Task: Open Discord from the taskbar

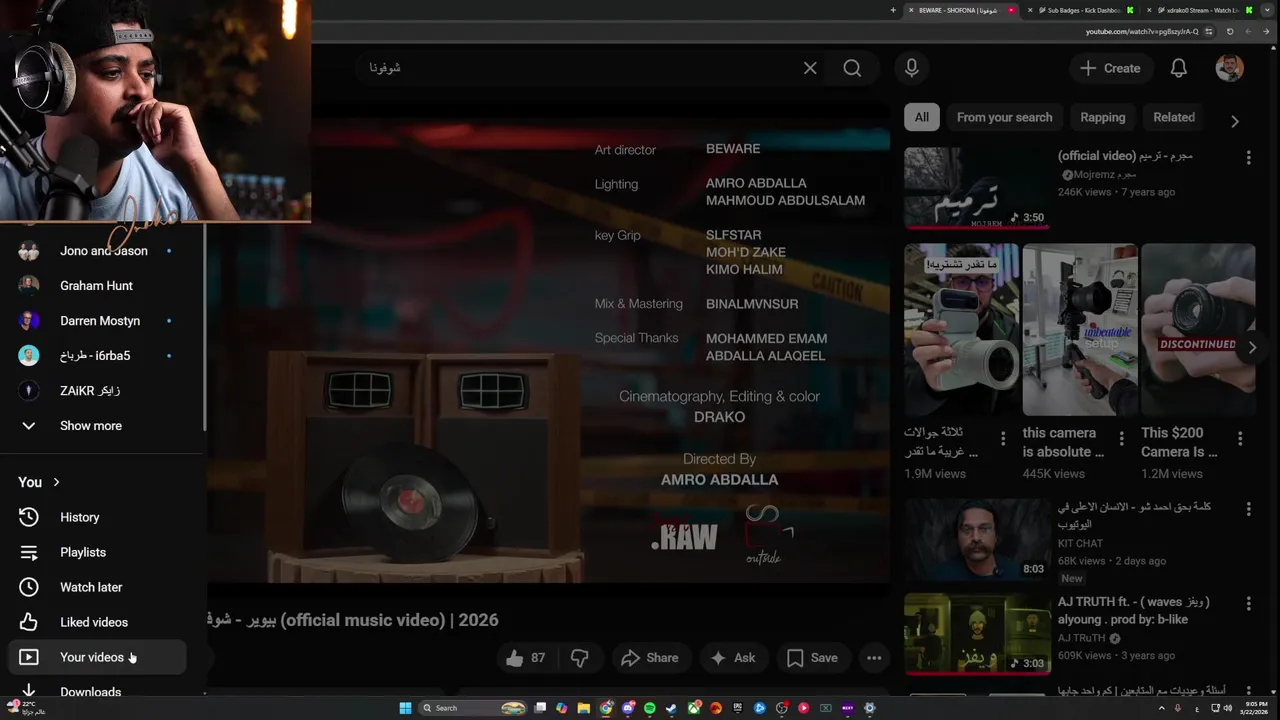Action: [627, 708]
